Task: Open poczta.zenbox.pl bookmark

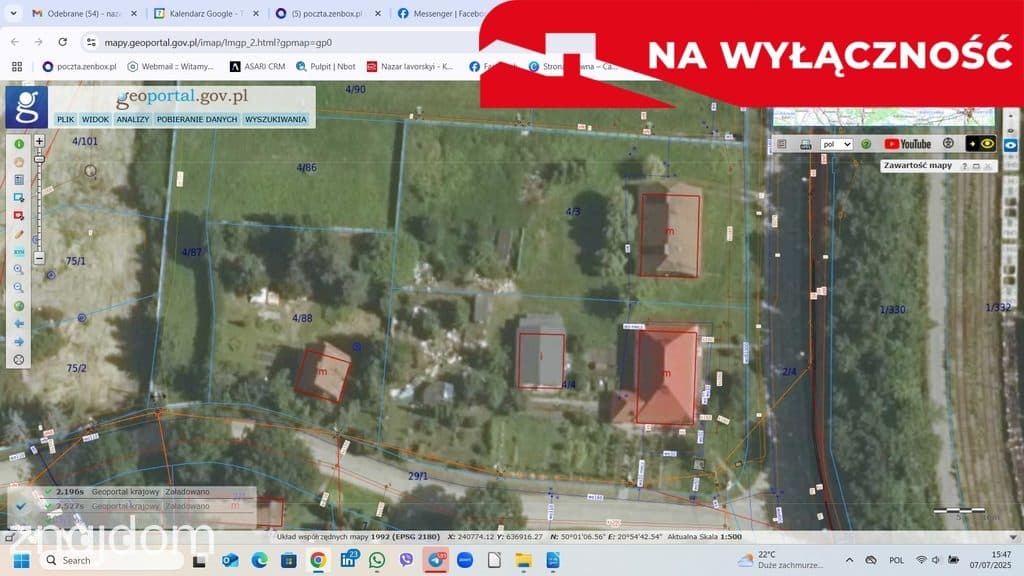Action: tap(79, 67)
